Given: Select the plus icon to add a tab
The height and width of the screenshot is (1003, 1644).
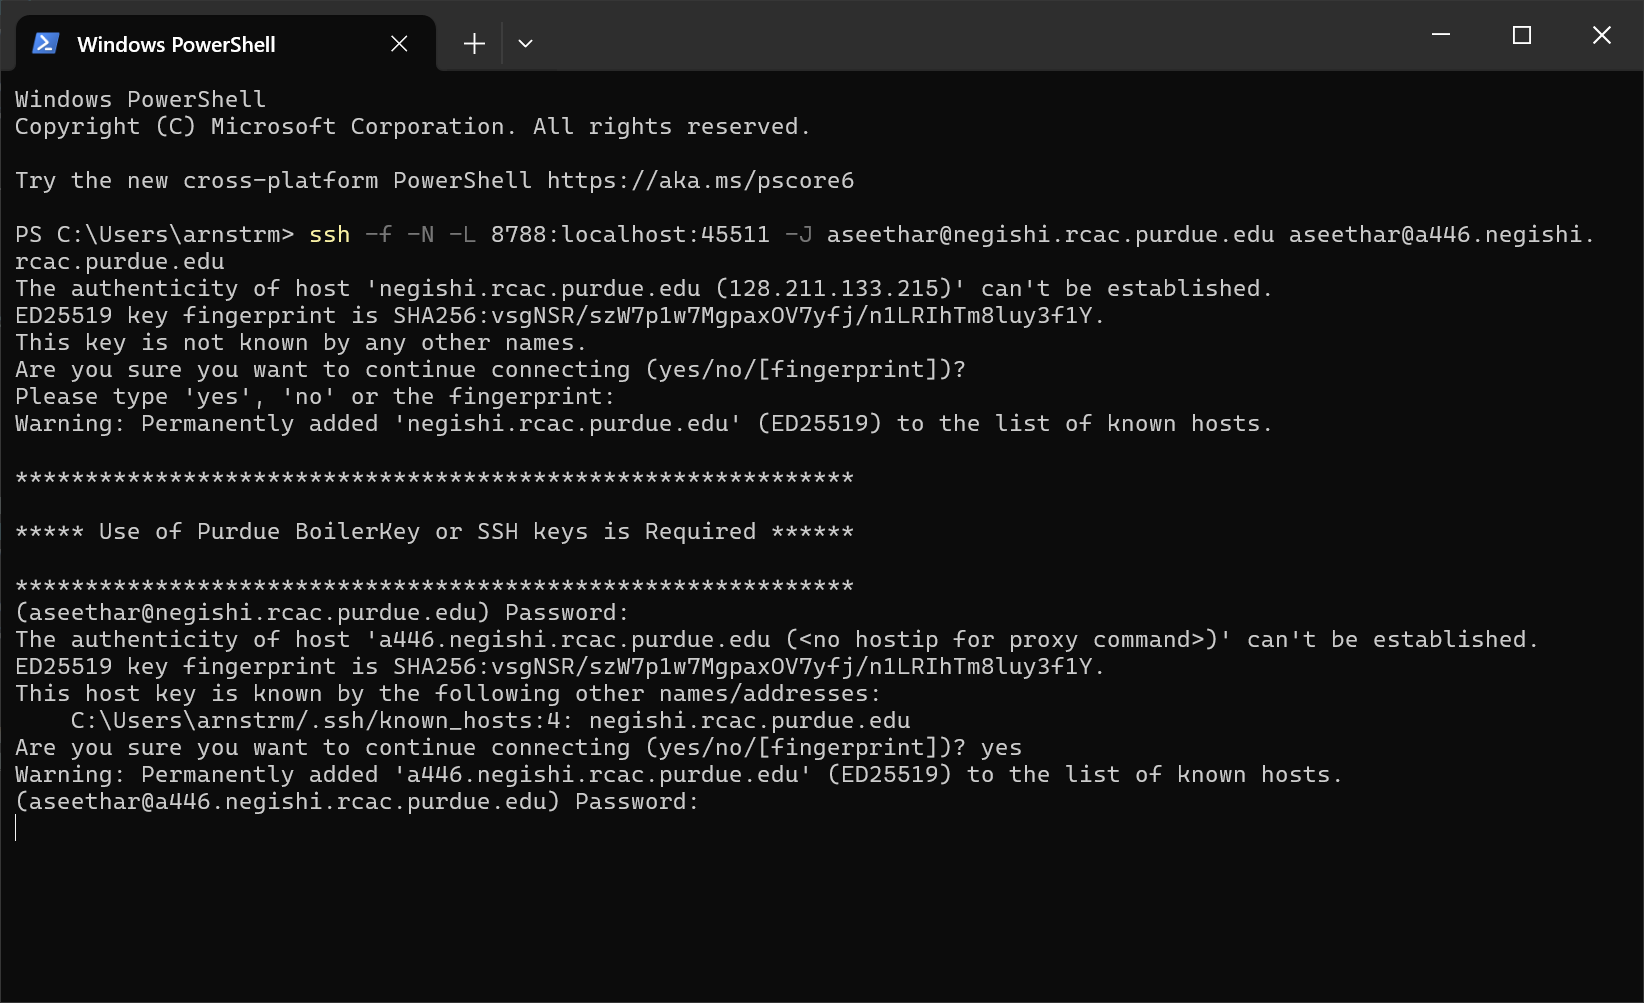Looking at the screenshot, I should click(x=473, y=43).
